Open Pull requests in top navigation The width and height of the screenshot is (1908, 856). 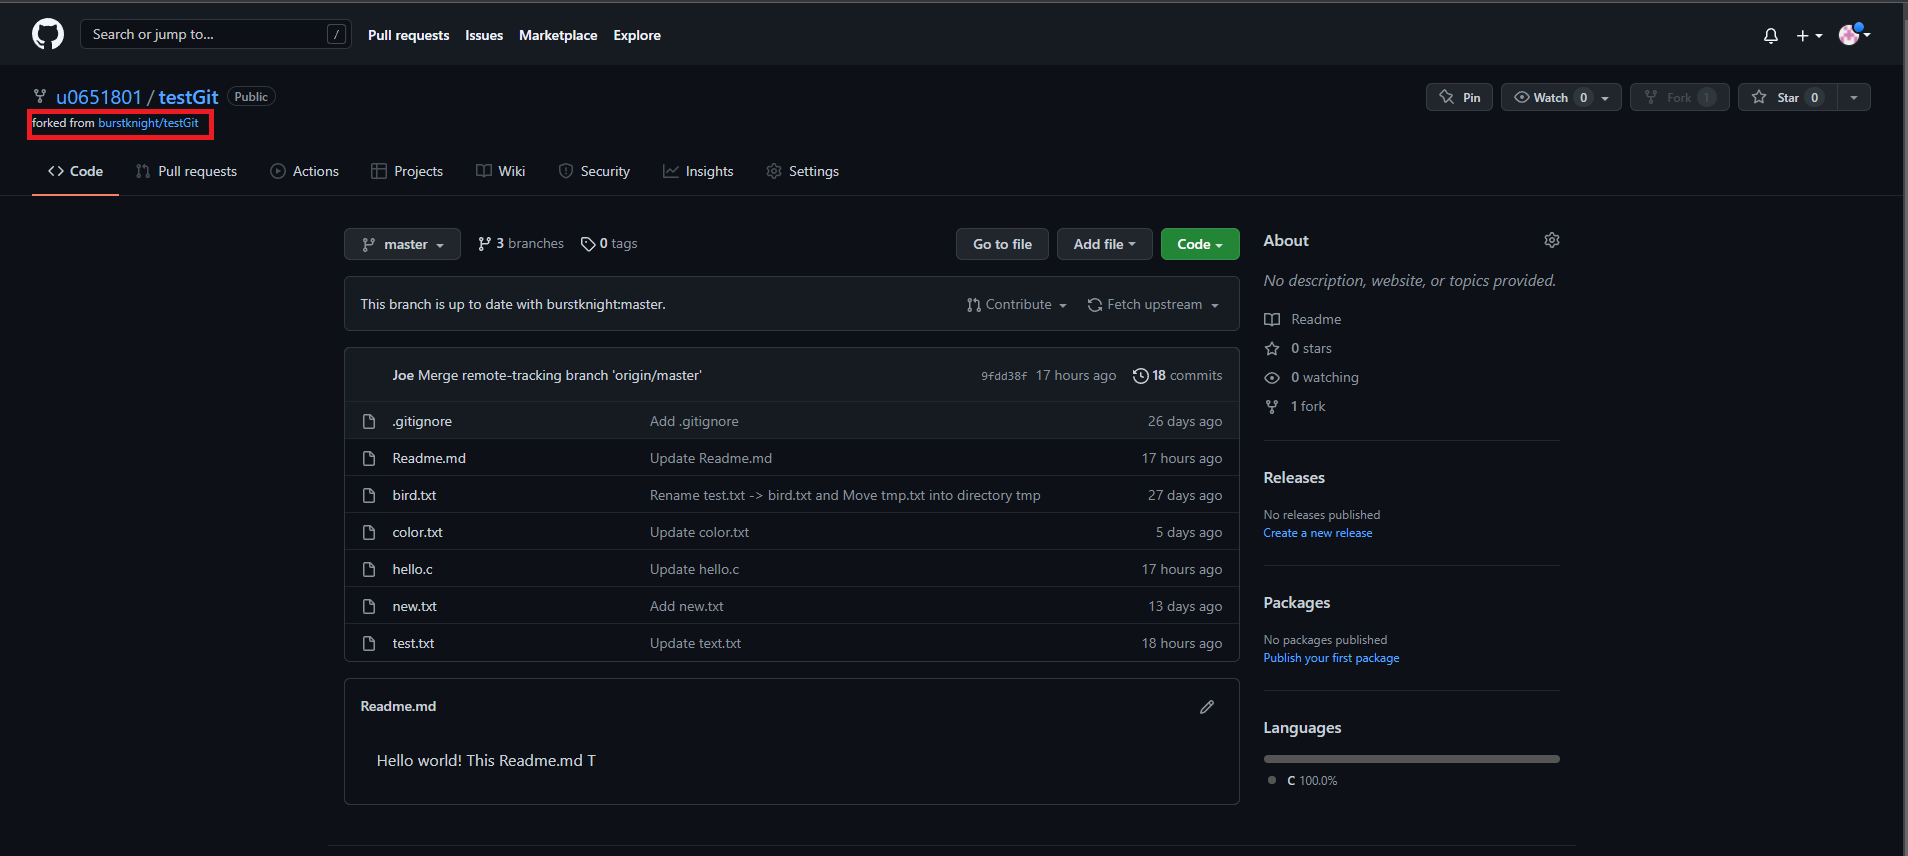(x=408, y=35)
